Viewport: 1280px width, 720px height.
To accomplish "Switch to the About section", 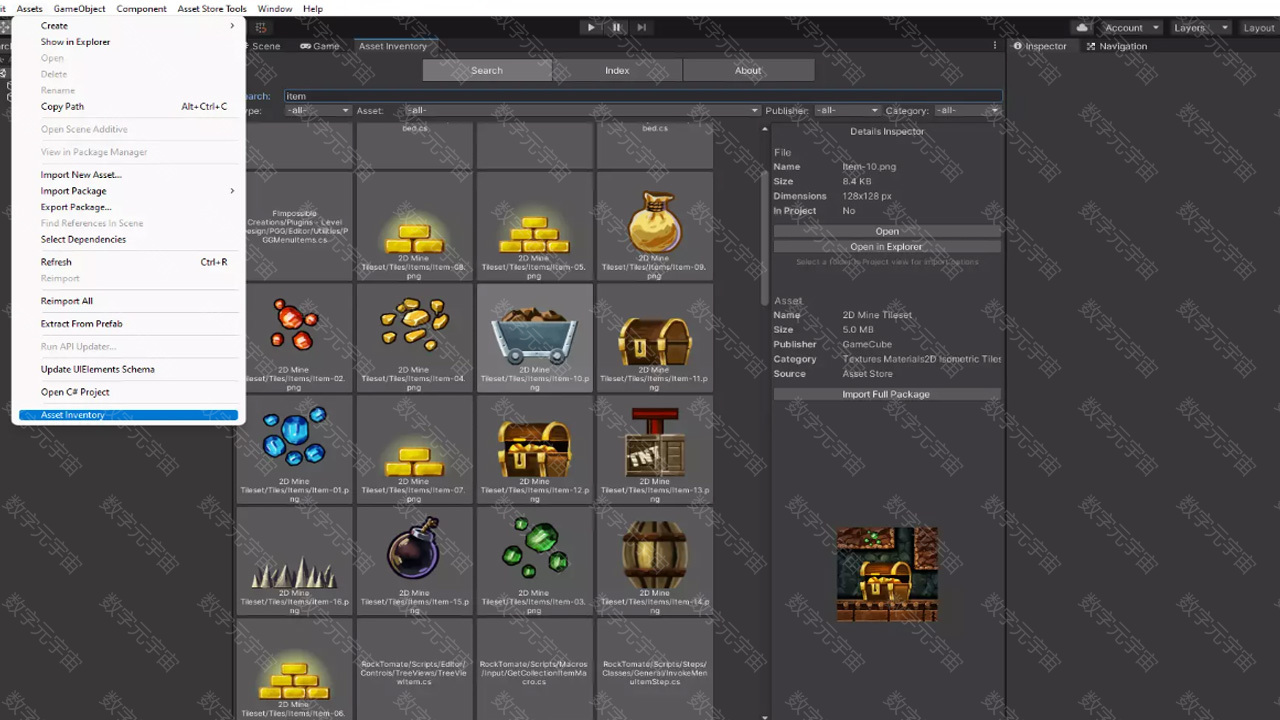I will point(748,70).
